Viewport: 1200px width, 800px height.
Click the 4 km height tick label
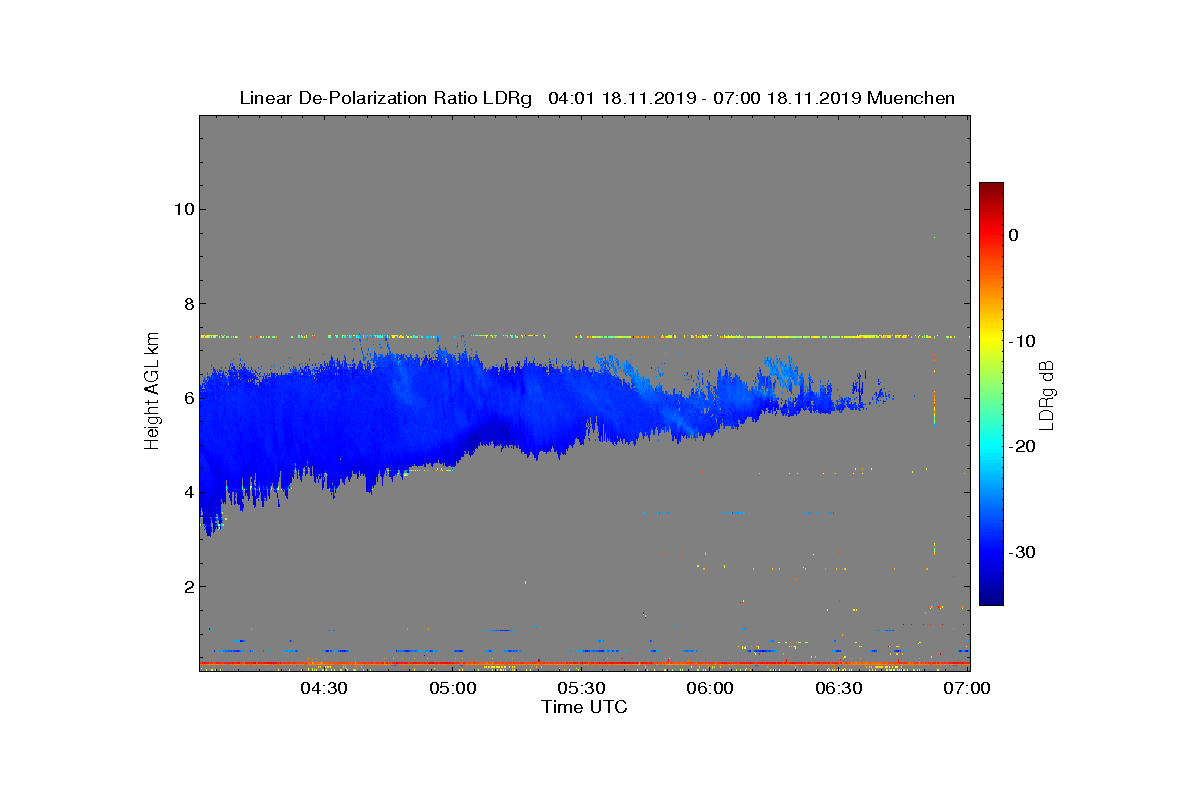pos(187,492)
